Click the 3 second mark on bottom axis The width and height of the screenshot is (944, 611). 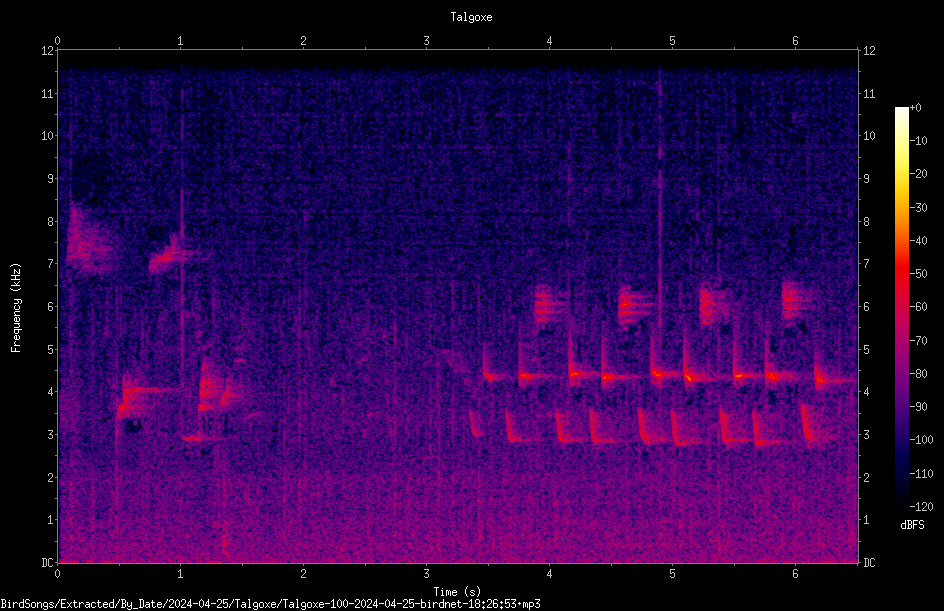point(426,574)
